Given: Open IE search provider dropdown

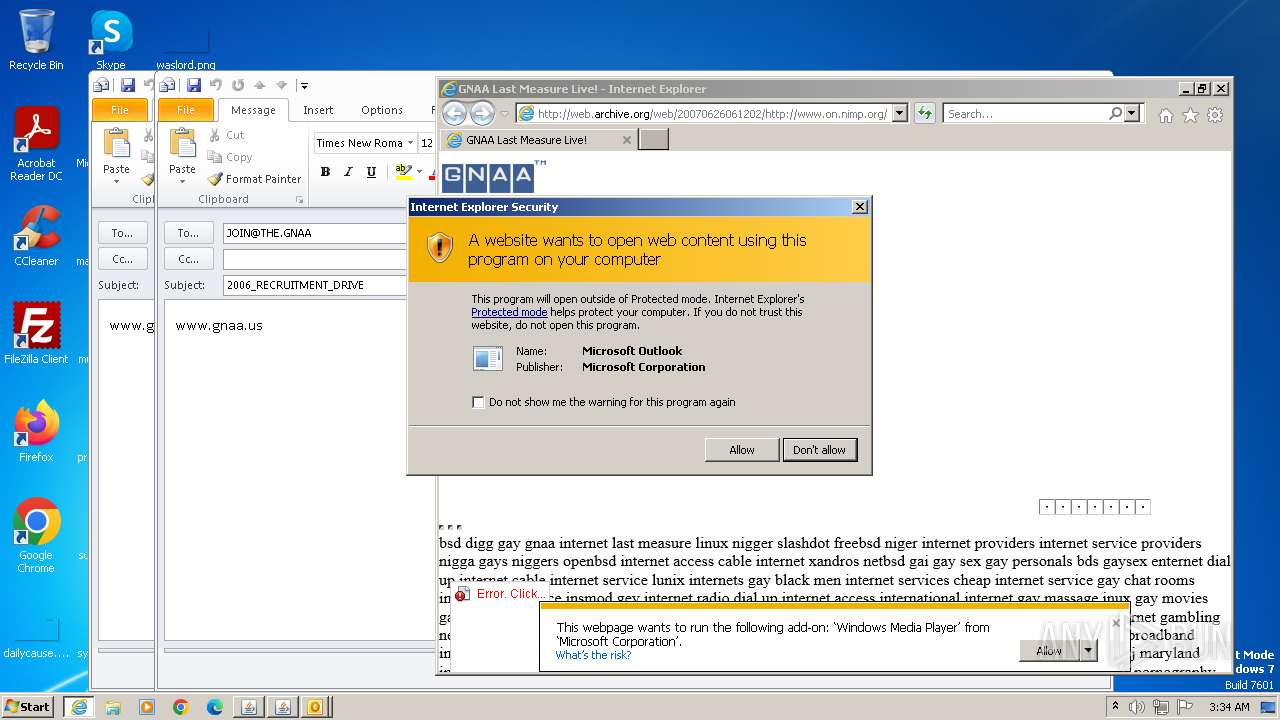Looking at the screenshot, I should 1132,114.
